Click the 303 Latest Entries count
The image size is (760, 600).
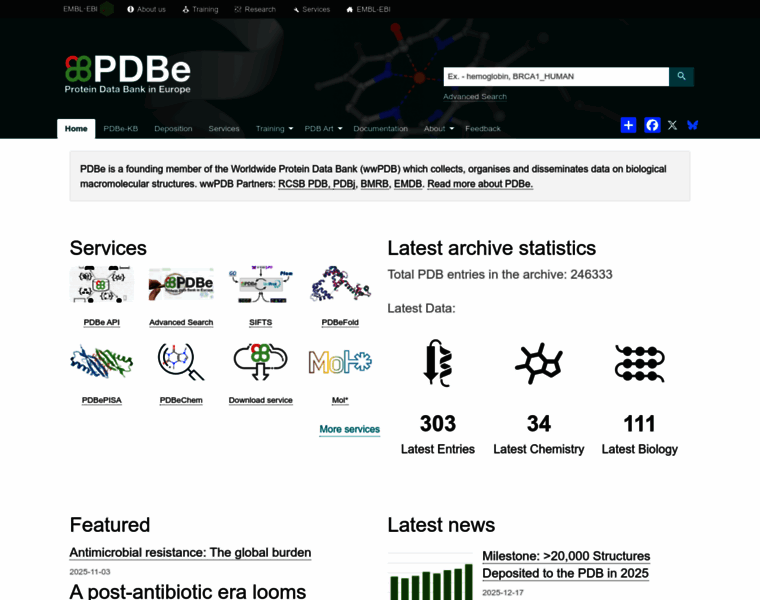(x=438, y=424)
